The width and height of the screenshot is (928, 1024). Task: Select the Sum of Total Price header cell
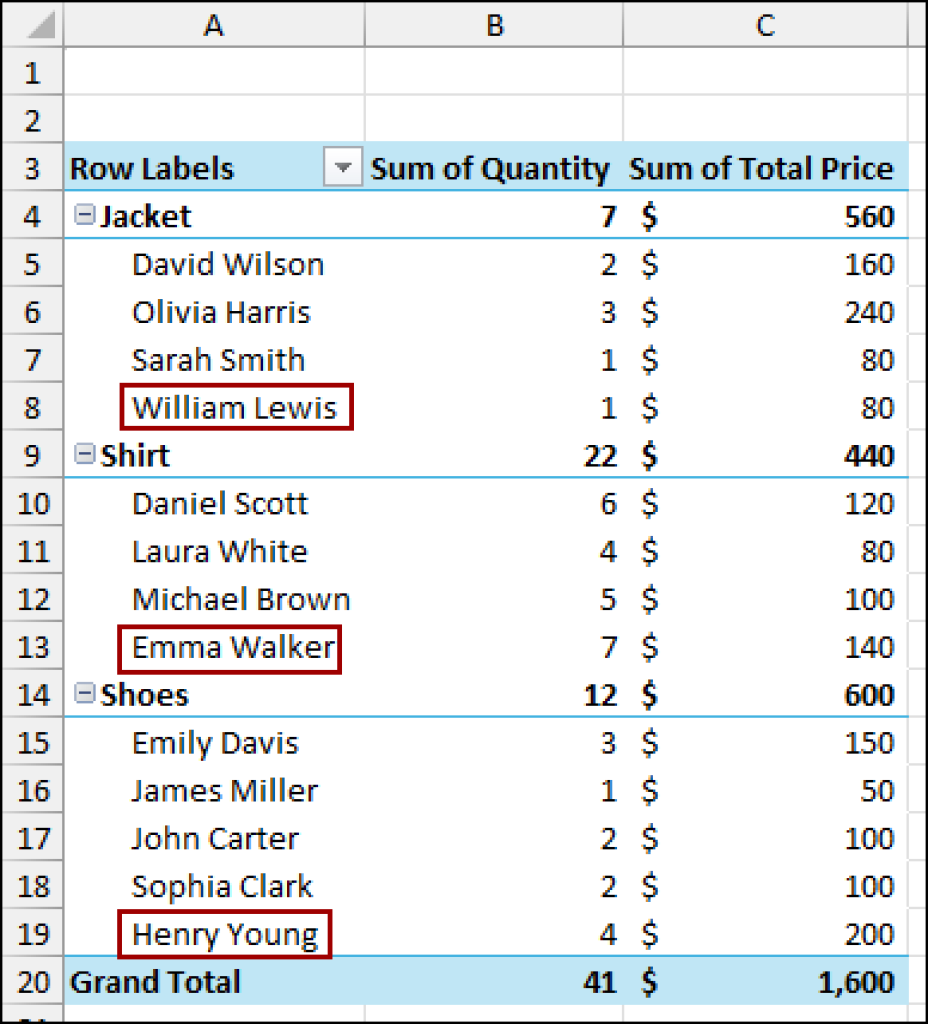[764, 167]
